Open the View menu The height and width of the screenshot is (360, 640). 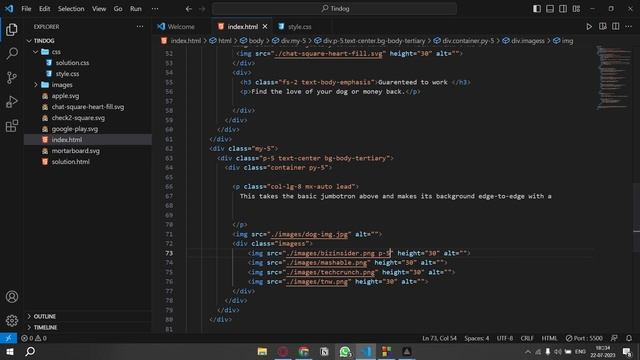coord(99,9)
